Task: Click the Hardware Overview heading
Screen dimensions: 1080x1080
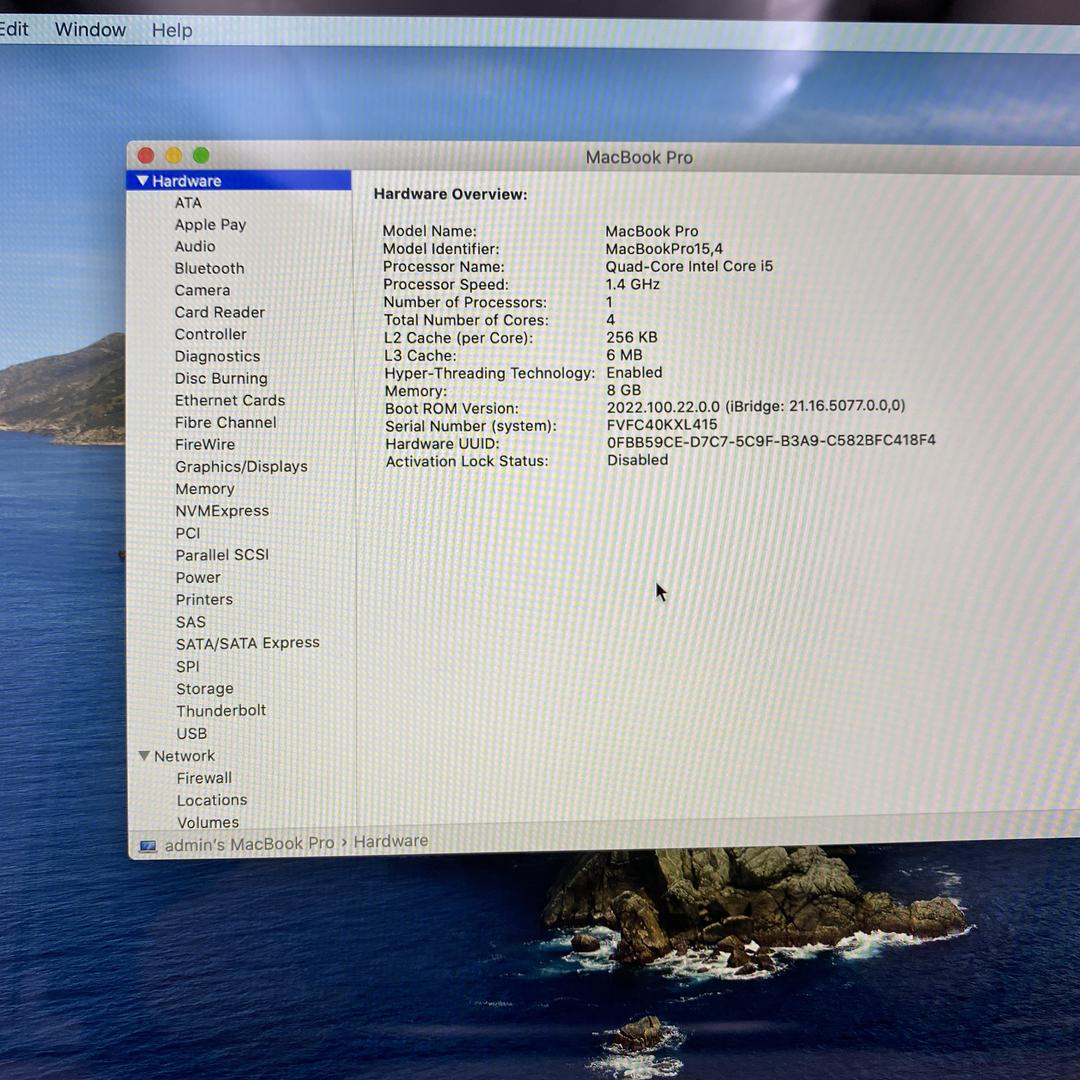Action: click(x=450, y=194)
